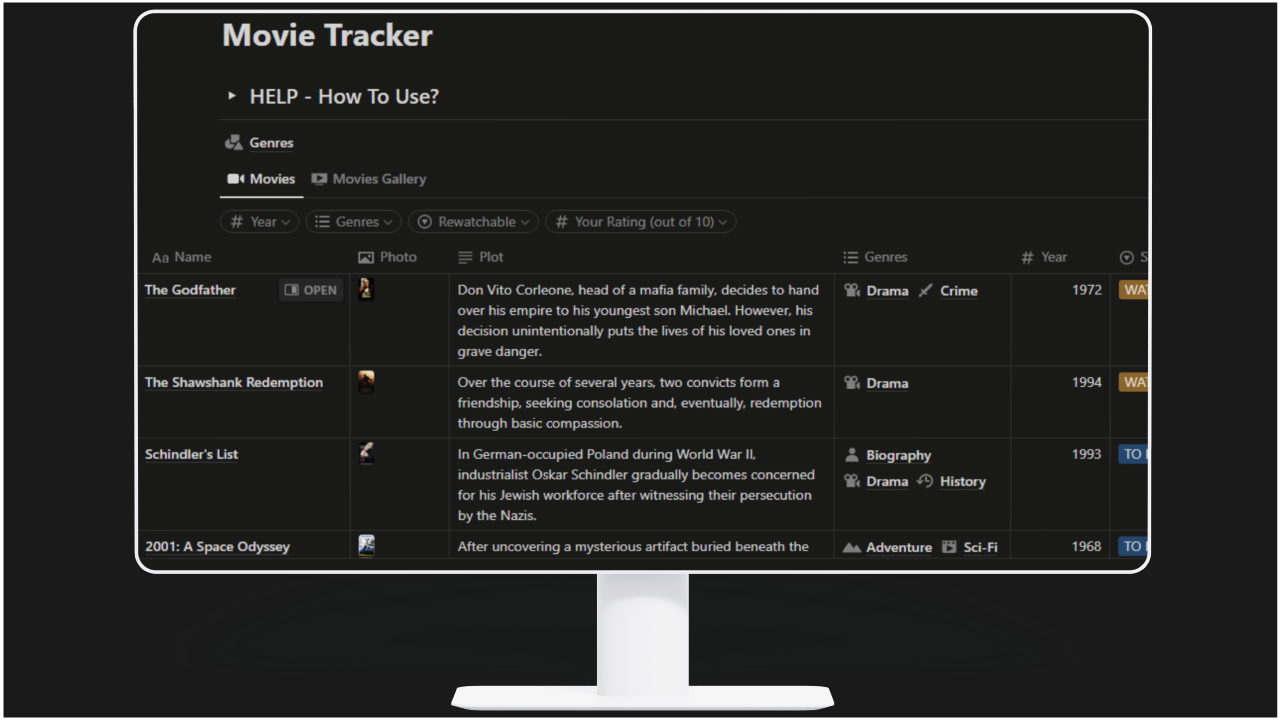1280x720 pixels.
Task: Click the mountain icon beside Adventure
Action: click(852, 546)
